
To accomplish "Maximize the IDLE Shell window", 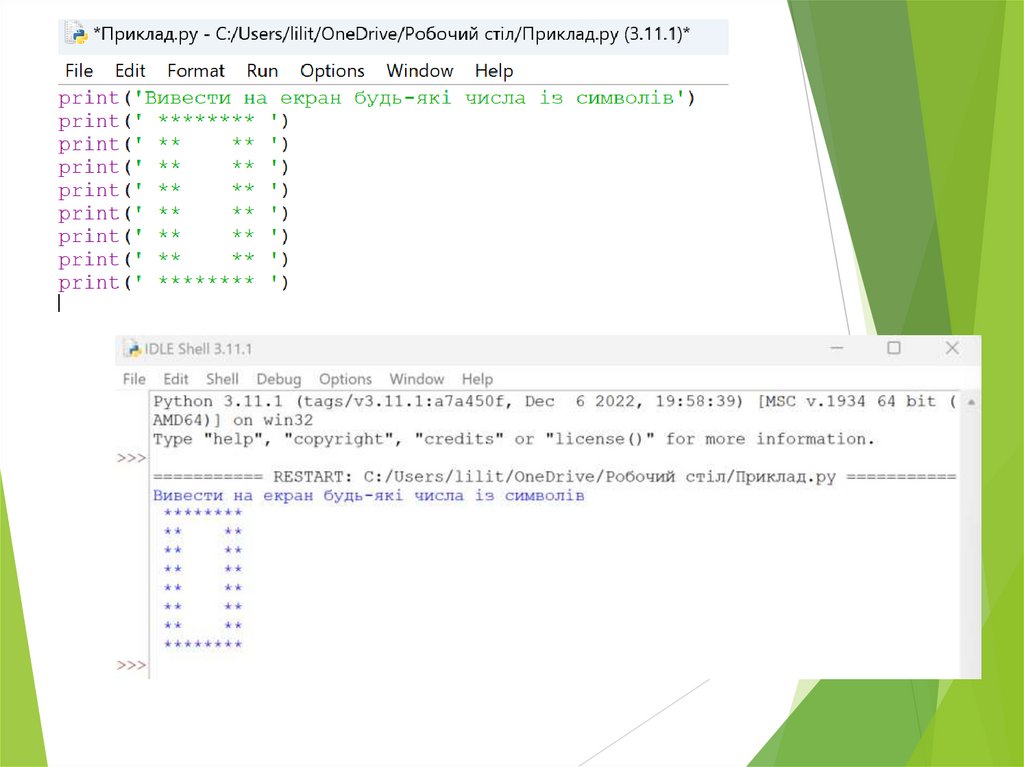I will point(894,348).
